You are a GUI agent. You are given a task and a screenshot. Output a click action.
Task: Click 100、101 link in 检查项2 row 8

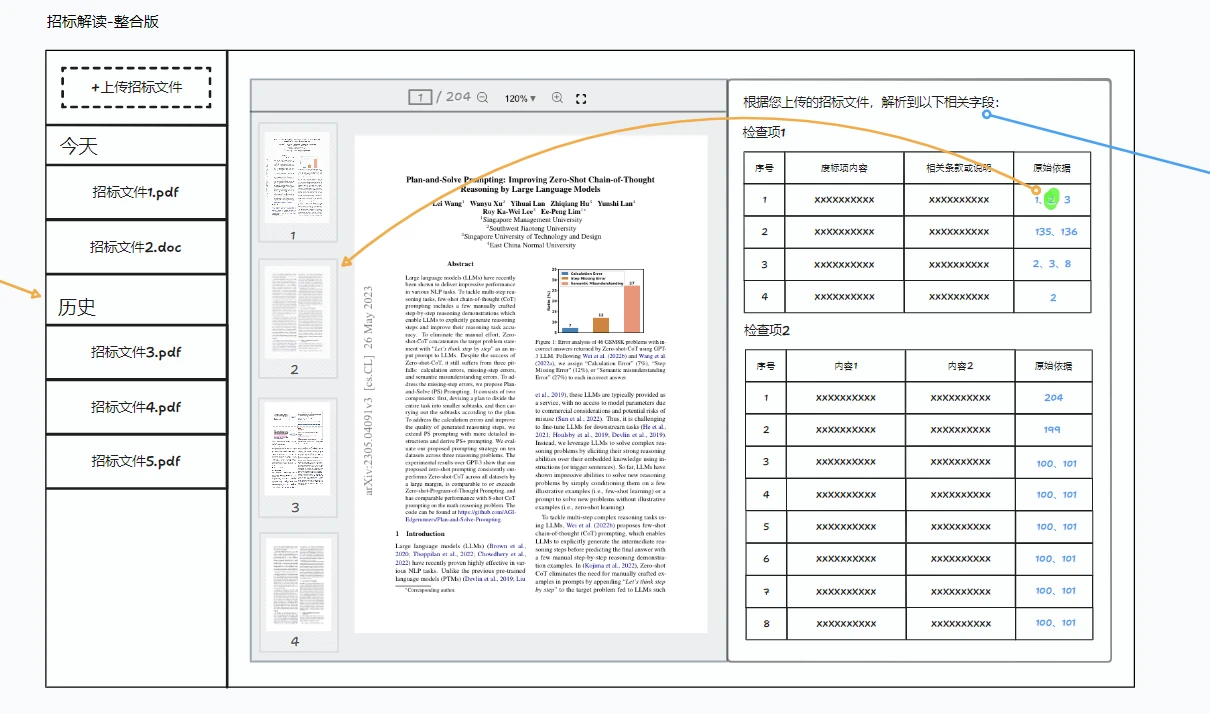pyautogui.click(x=1056, y=622)
